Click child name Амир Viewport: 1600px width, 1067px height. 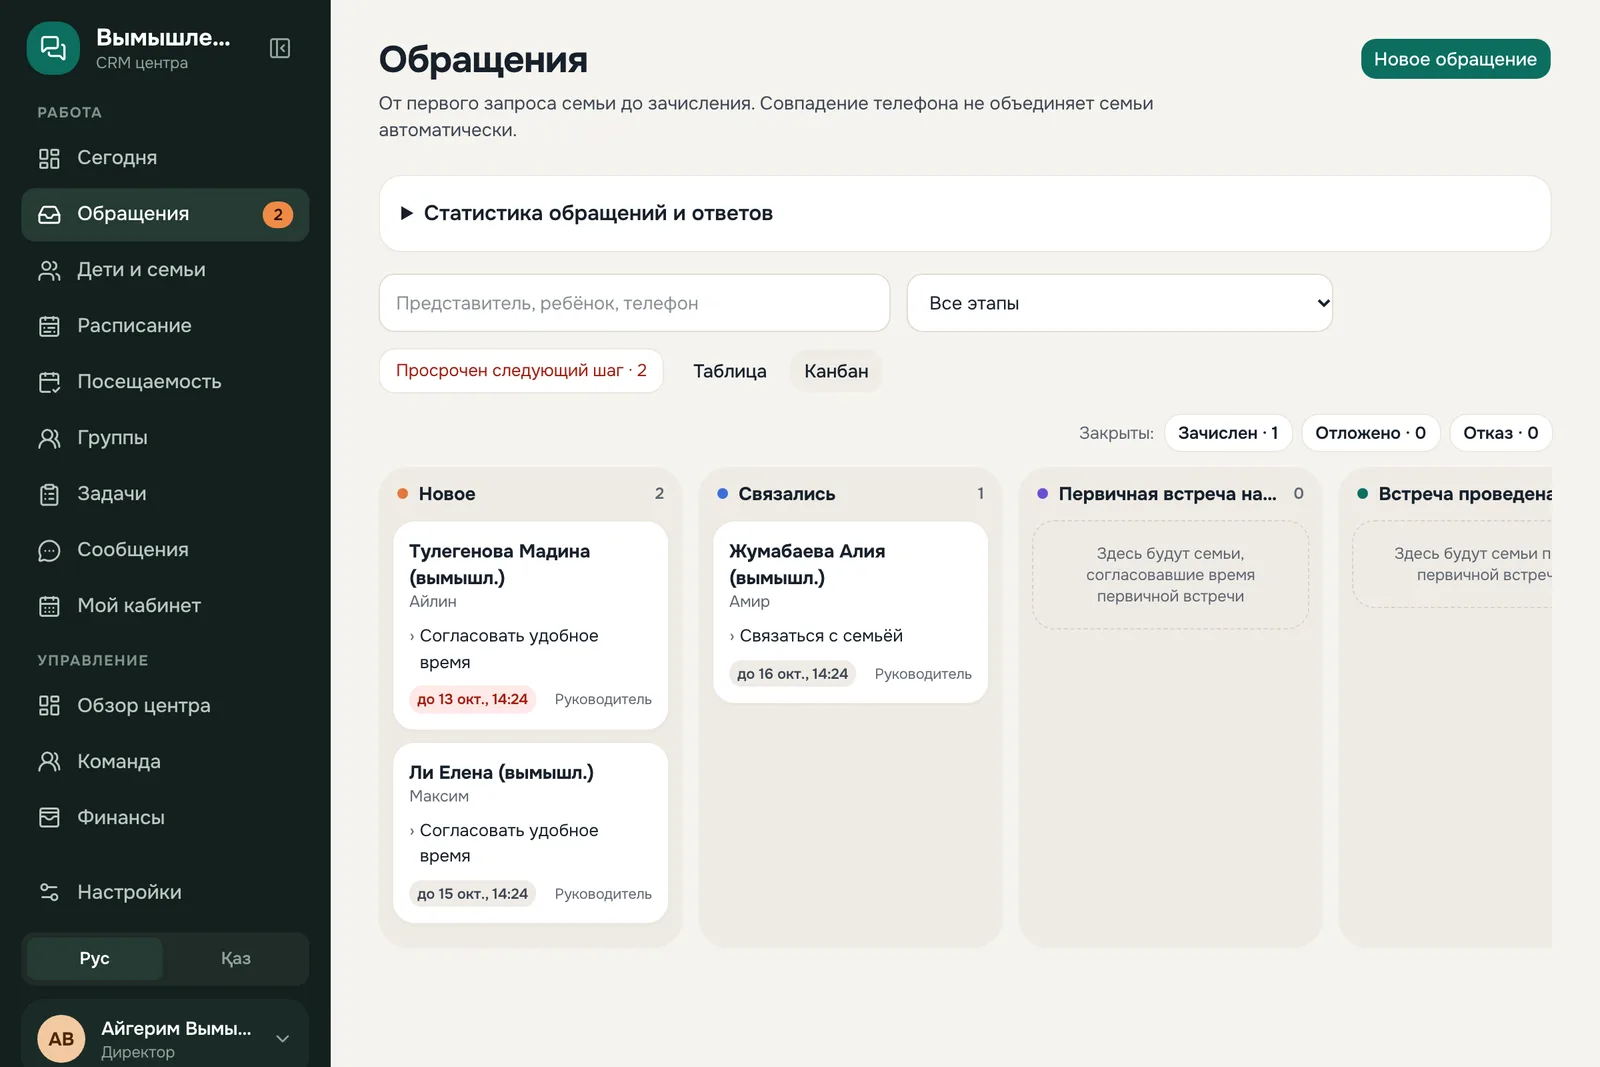click(x=749, y=601)
